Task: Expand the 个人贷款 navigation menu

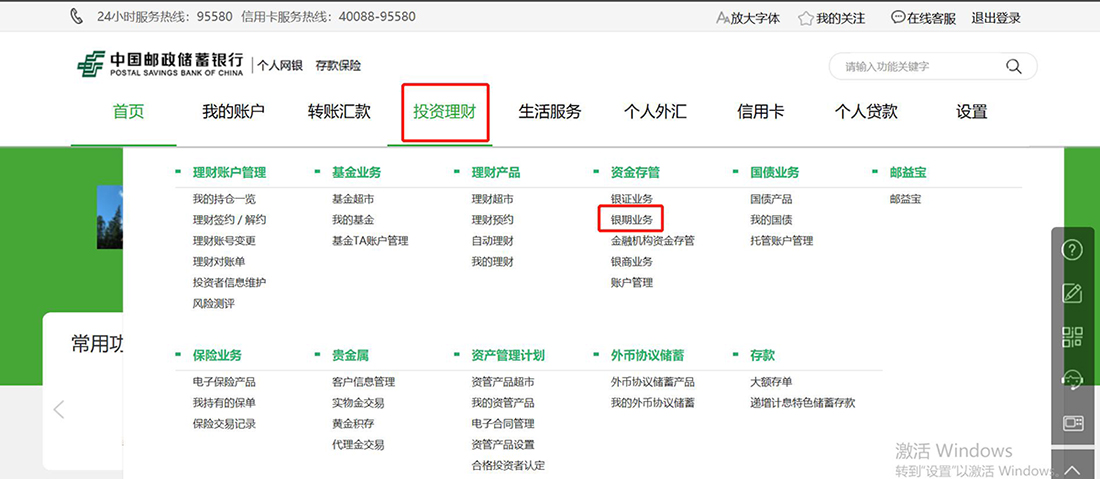Action: (866, 112)
